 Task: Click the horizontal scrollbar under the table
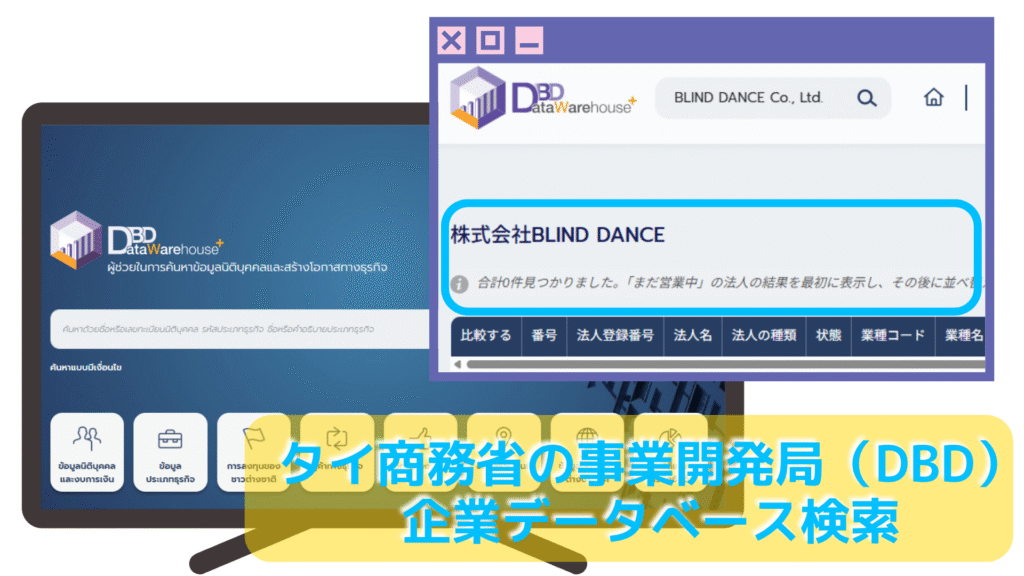(725, 364)
